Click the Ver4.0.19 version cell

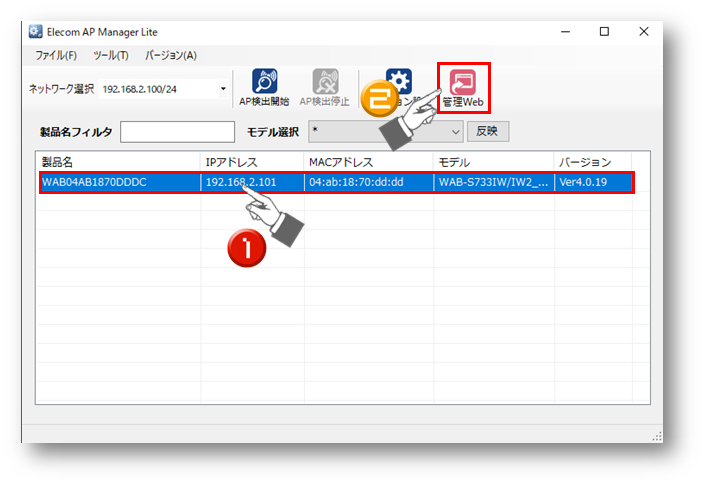[x=583, y=182]
